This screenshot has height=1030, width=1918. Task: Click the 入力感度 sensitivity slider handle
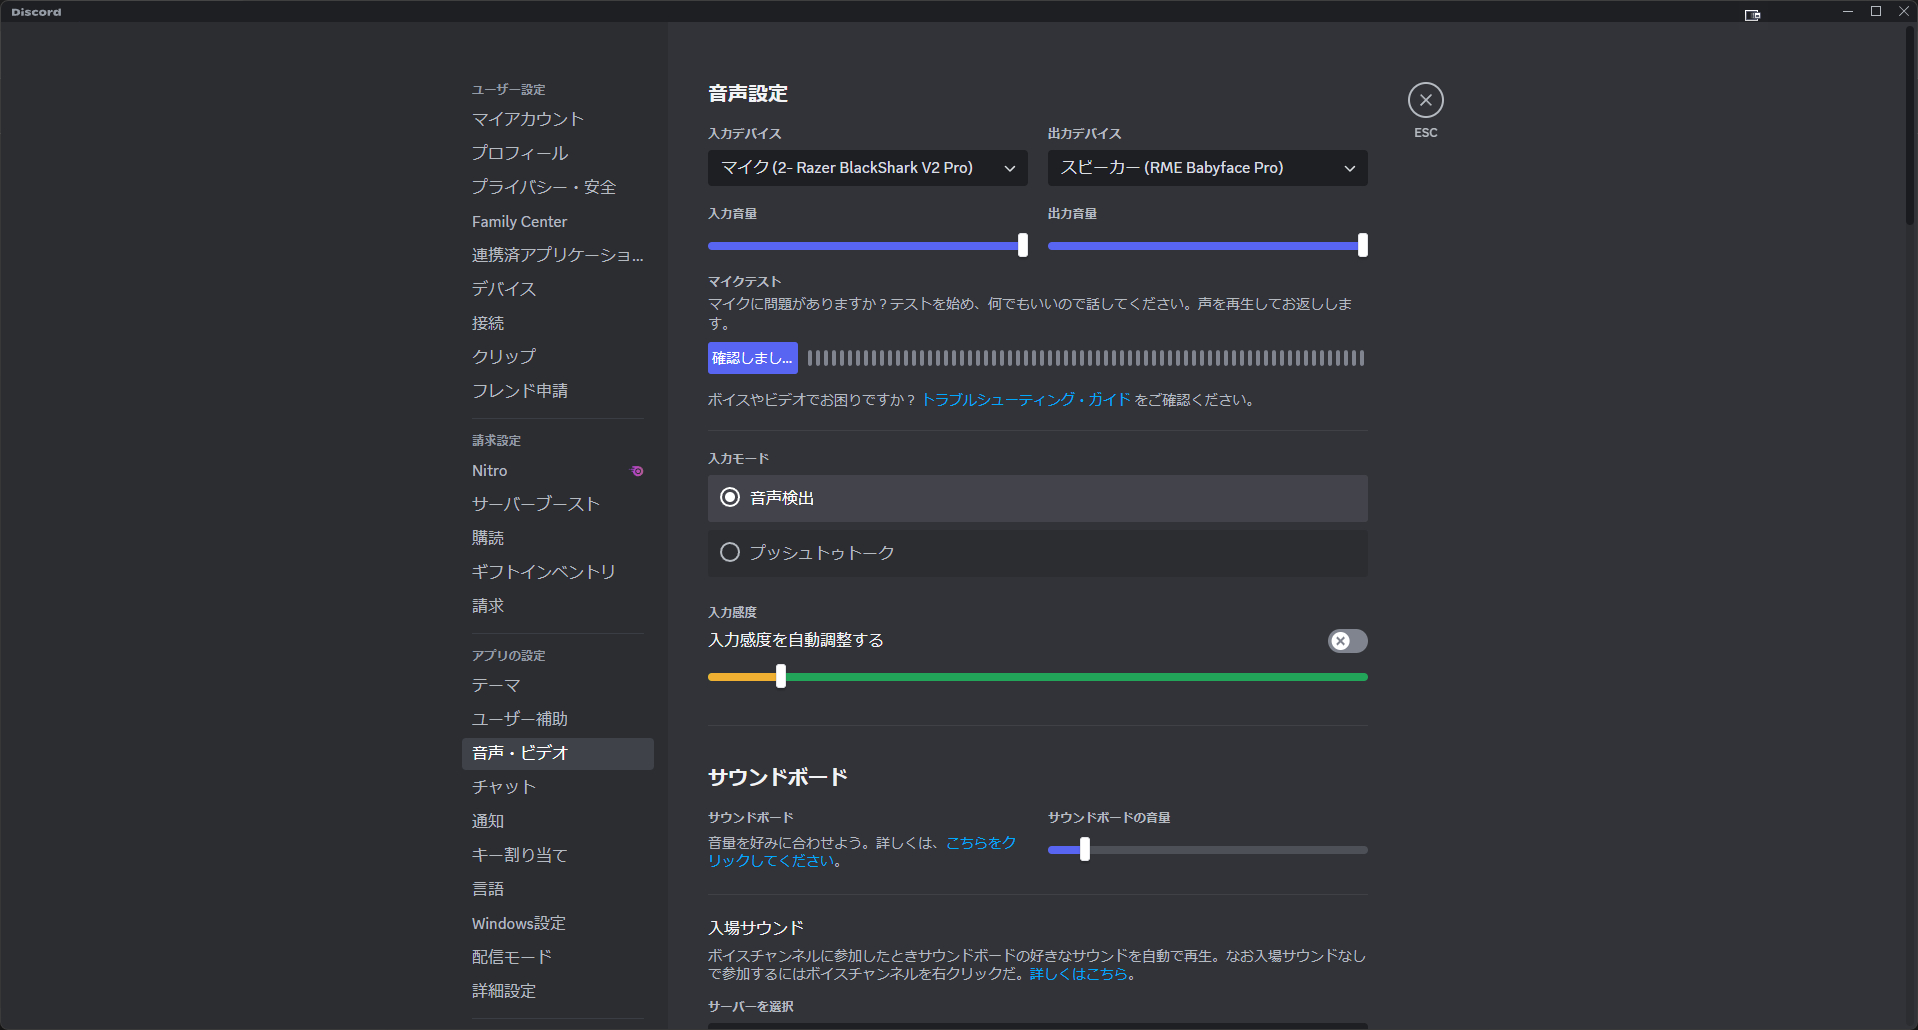[x=781, y=677]
